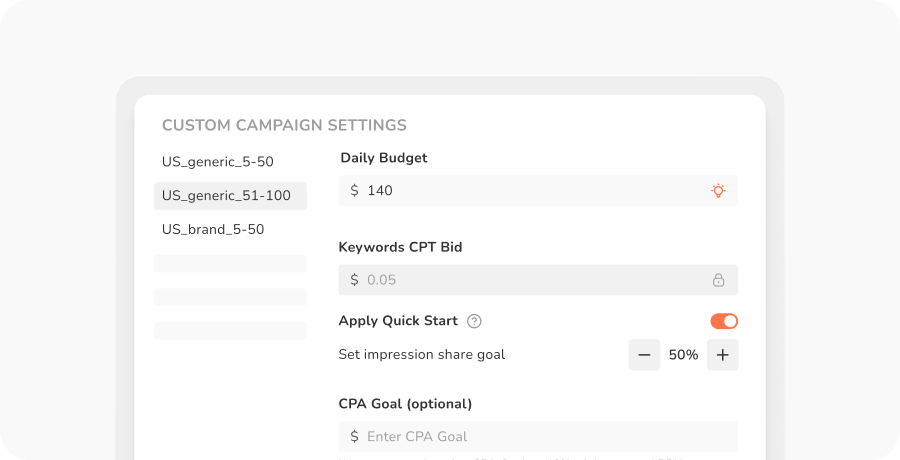Click the 50% impression share value
Image resolution: width=900 pixels, height=460 pixels.
click(683, 355)
